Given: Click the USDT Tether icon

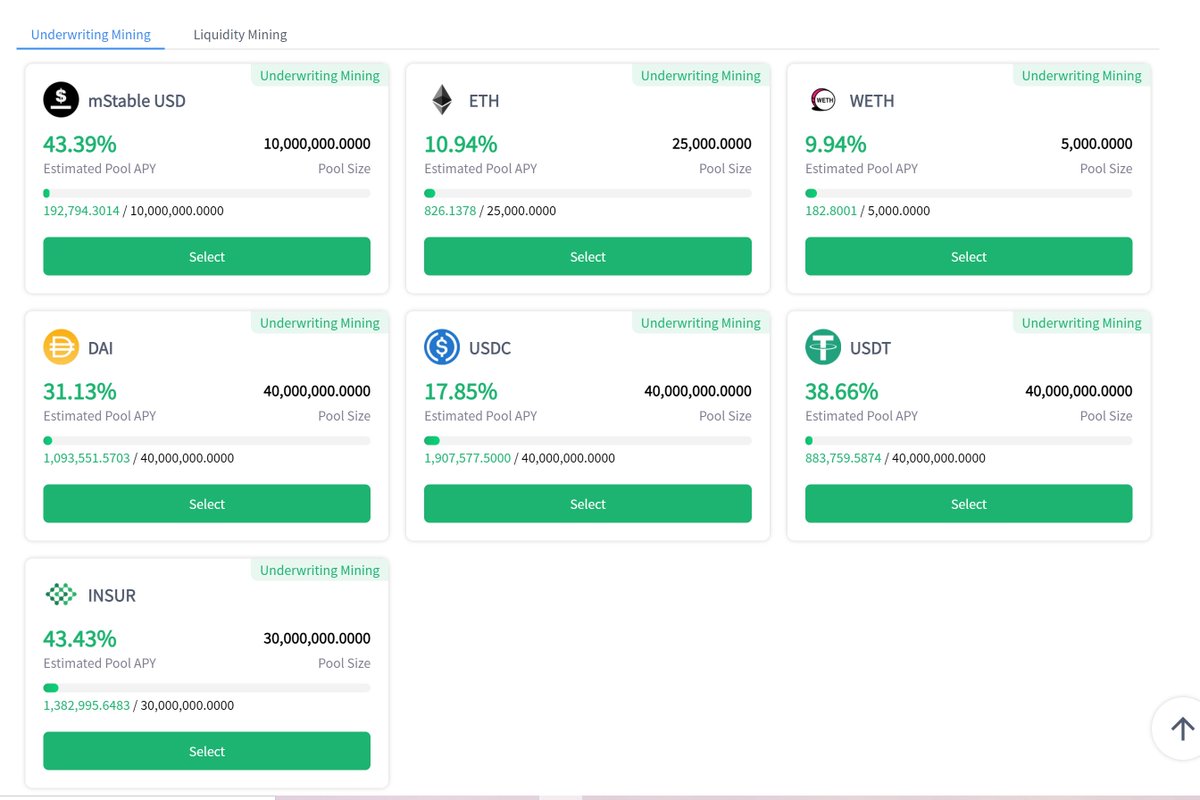Looking at the screenshot, I should [x=823, y=347].
